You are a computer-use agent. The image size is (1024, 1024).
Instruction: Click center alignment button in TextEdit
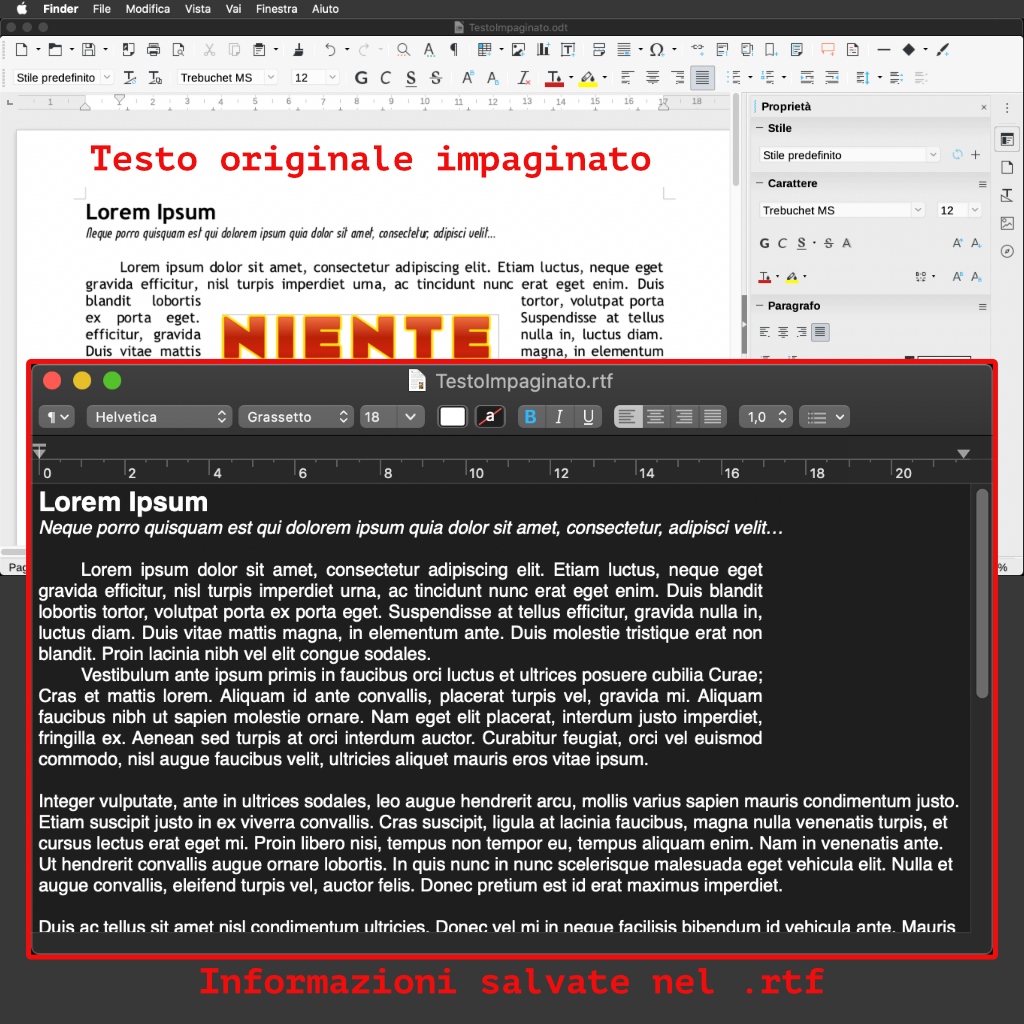[x=656, y=417]
